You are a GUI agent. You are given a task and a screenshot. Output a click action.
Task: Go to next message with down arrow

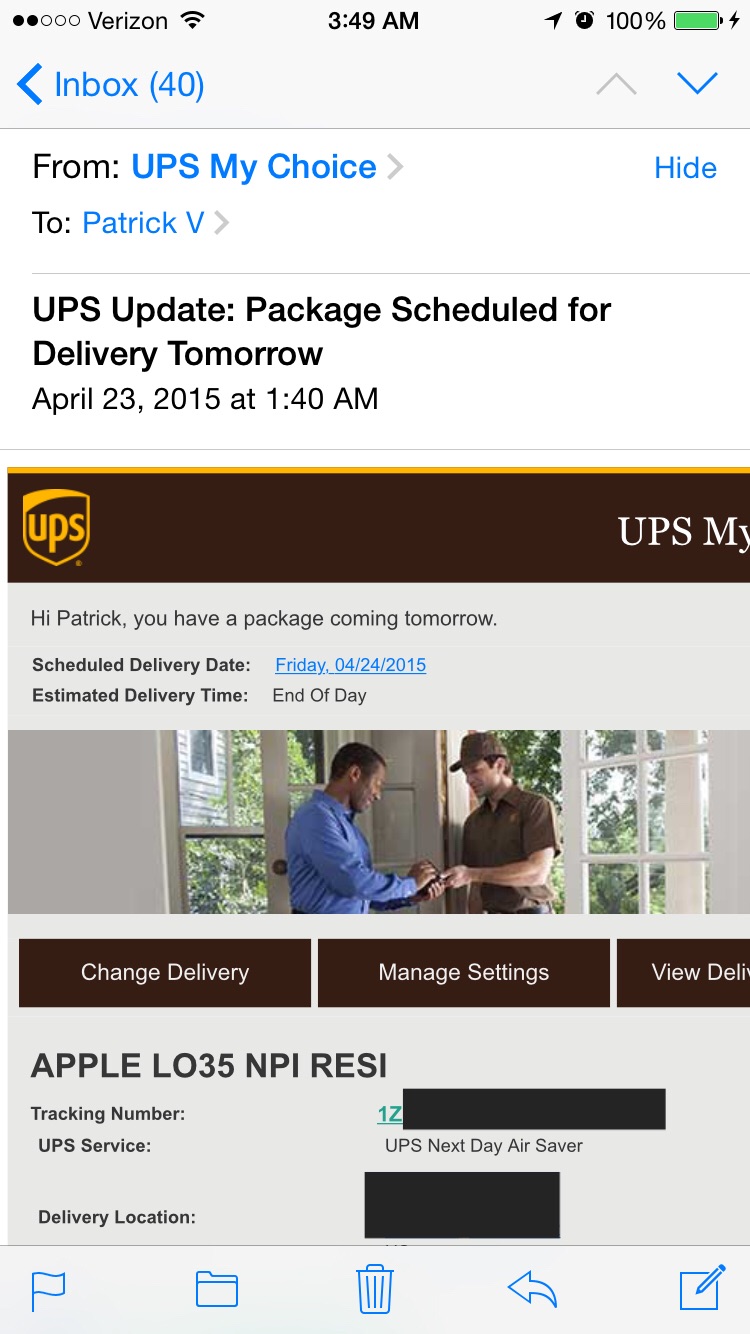click(x=697, y=84)
